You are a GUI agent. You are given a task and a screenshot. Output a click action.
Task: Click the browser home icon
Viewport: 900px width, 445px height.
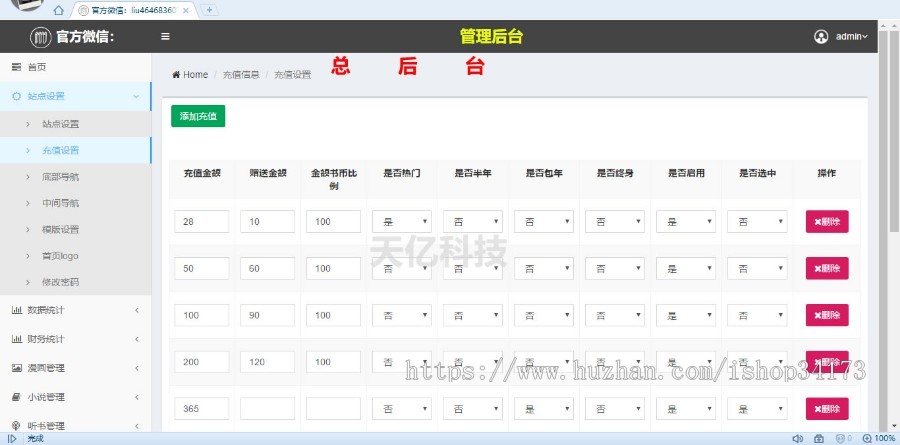click(59, 10)
